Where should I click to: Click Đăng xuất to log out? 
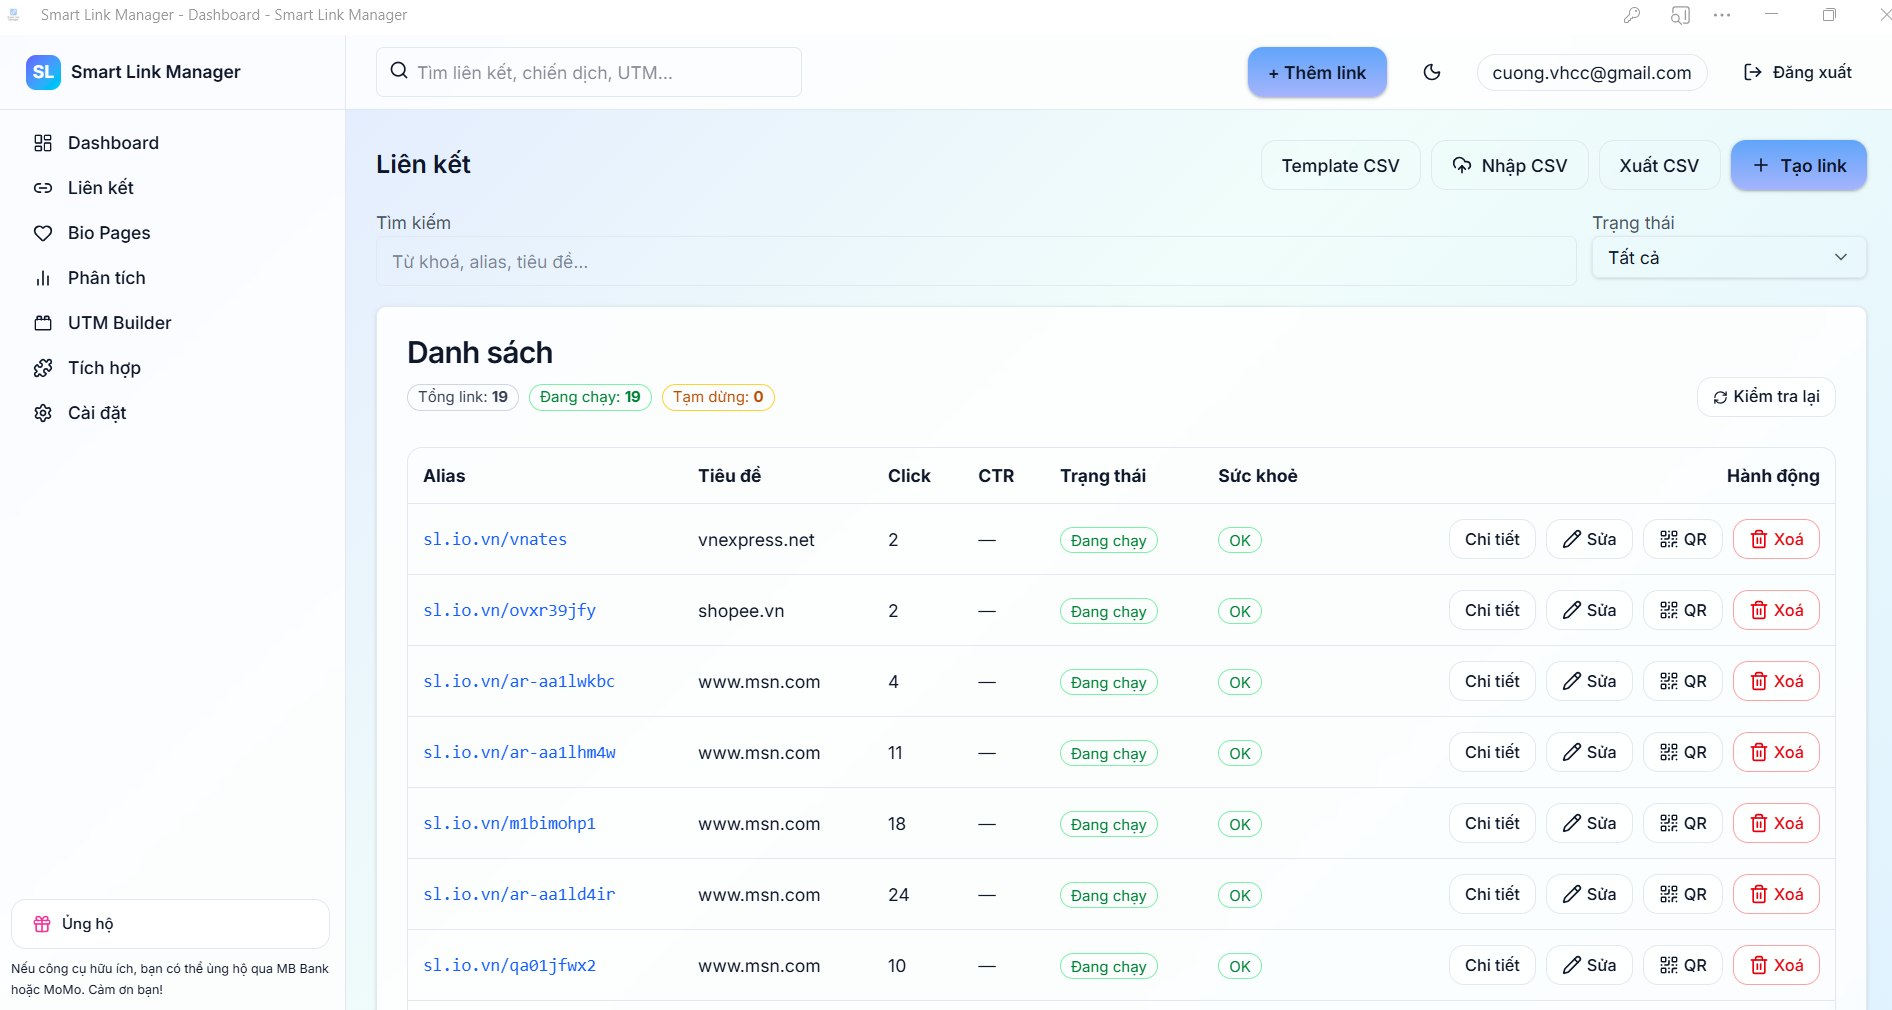[1798, 72]
